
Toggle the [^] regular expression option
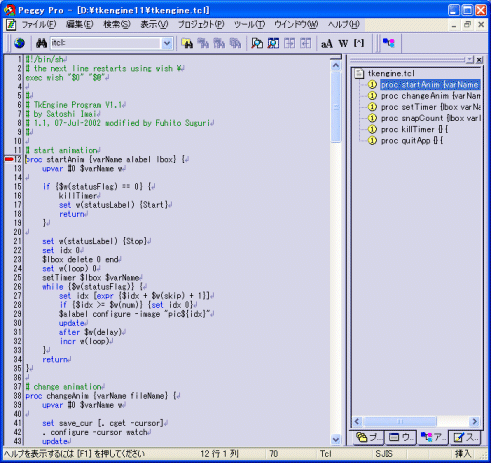[359, 43]
